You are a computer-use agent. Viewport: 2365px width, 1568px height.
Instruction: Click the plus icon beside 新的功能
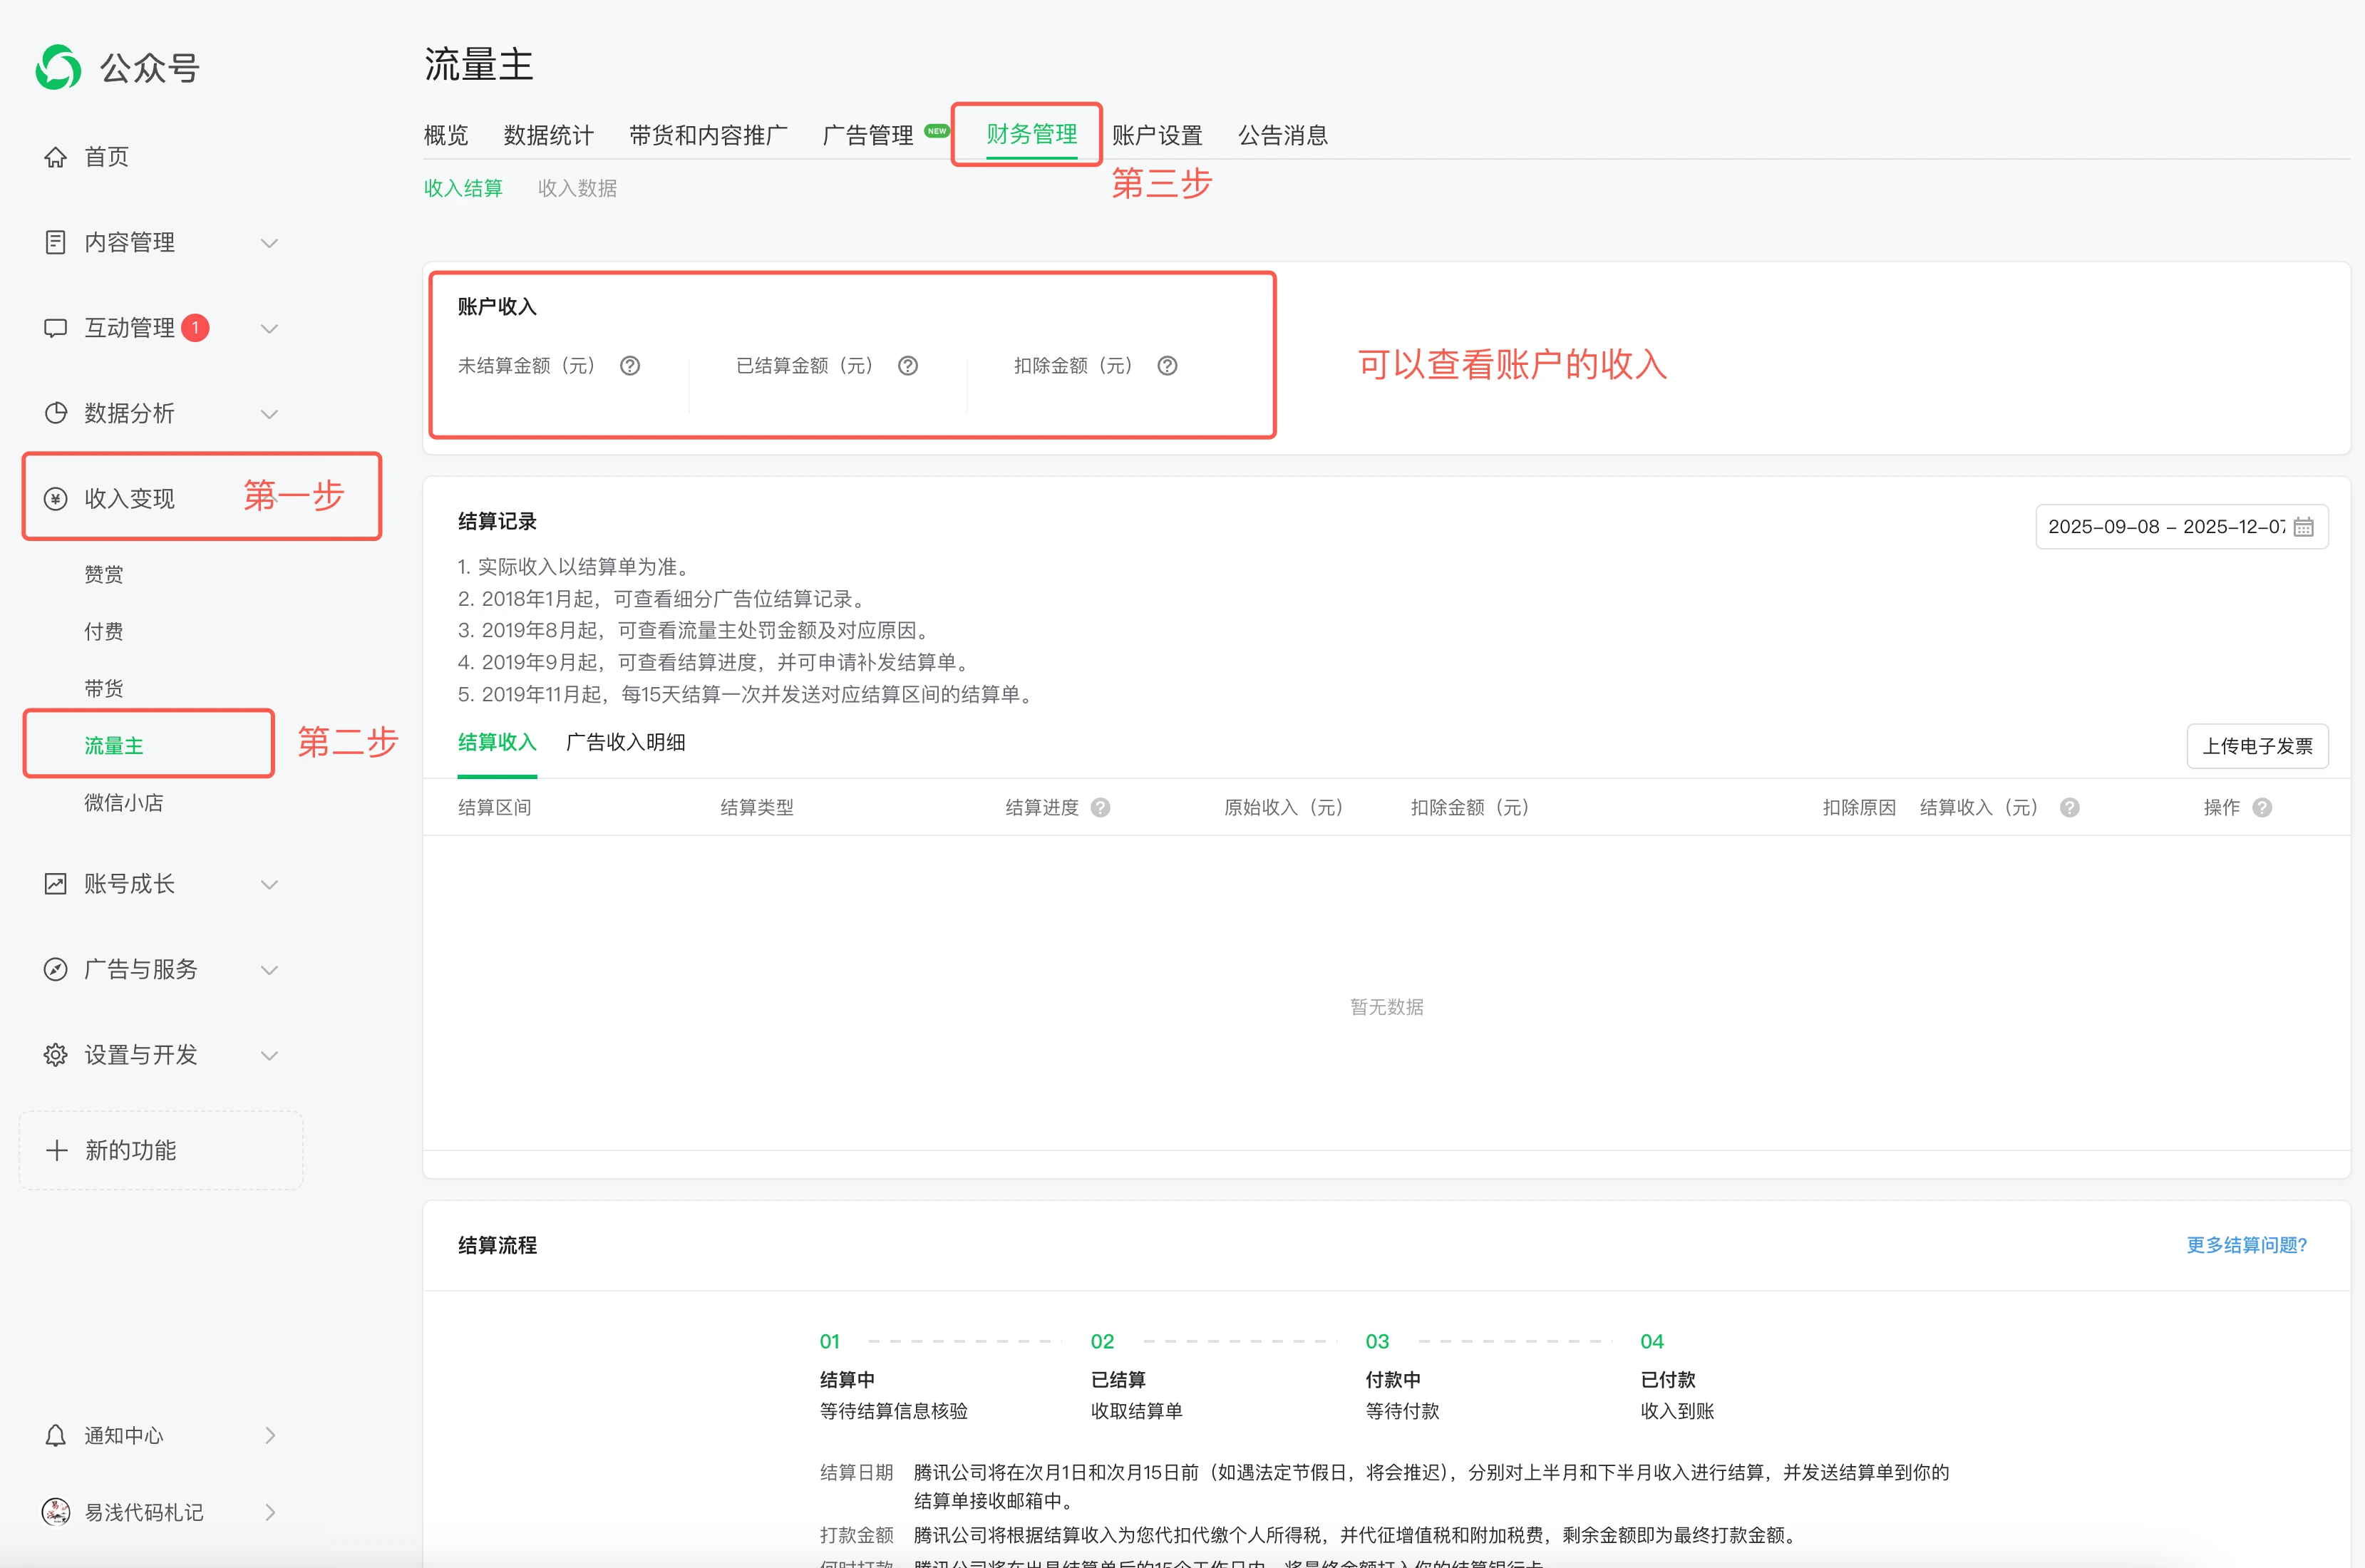(57, 1150)
